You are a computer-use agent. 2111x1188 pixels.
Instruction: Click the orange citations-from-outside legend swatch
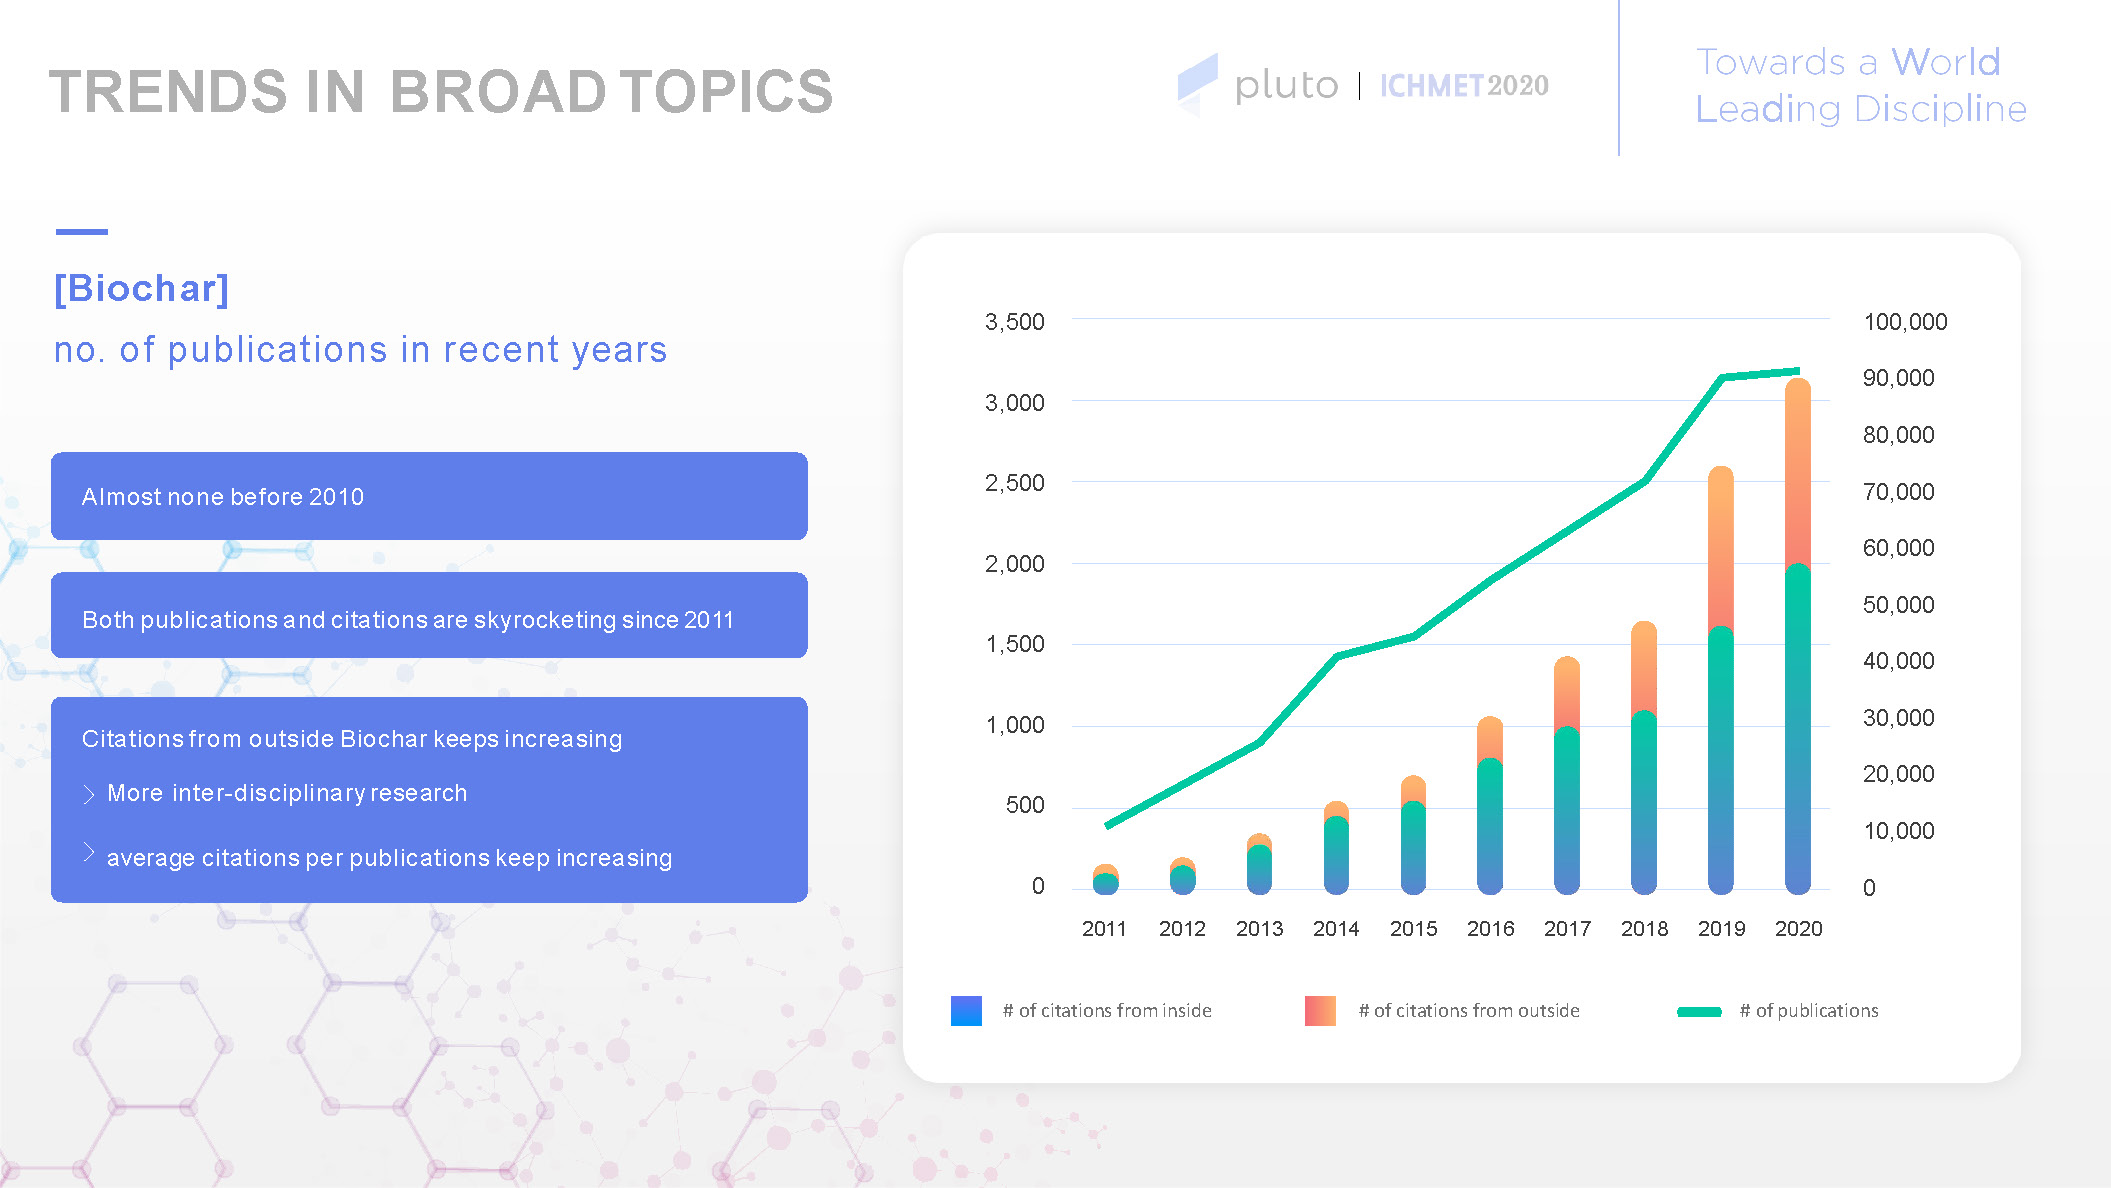point(1320,1011)
